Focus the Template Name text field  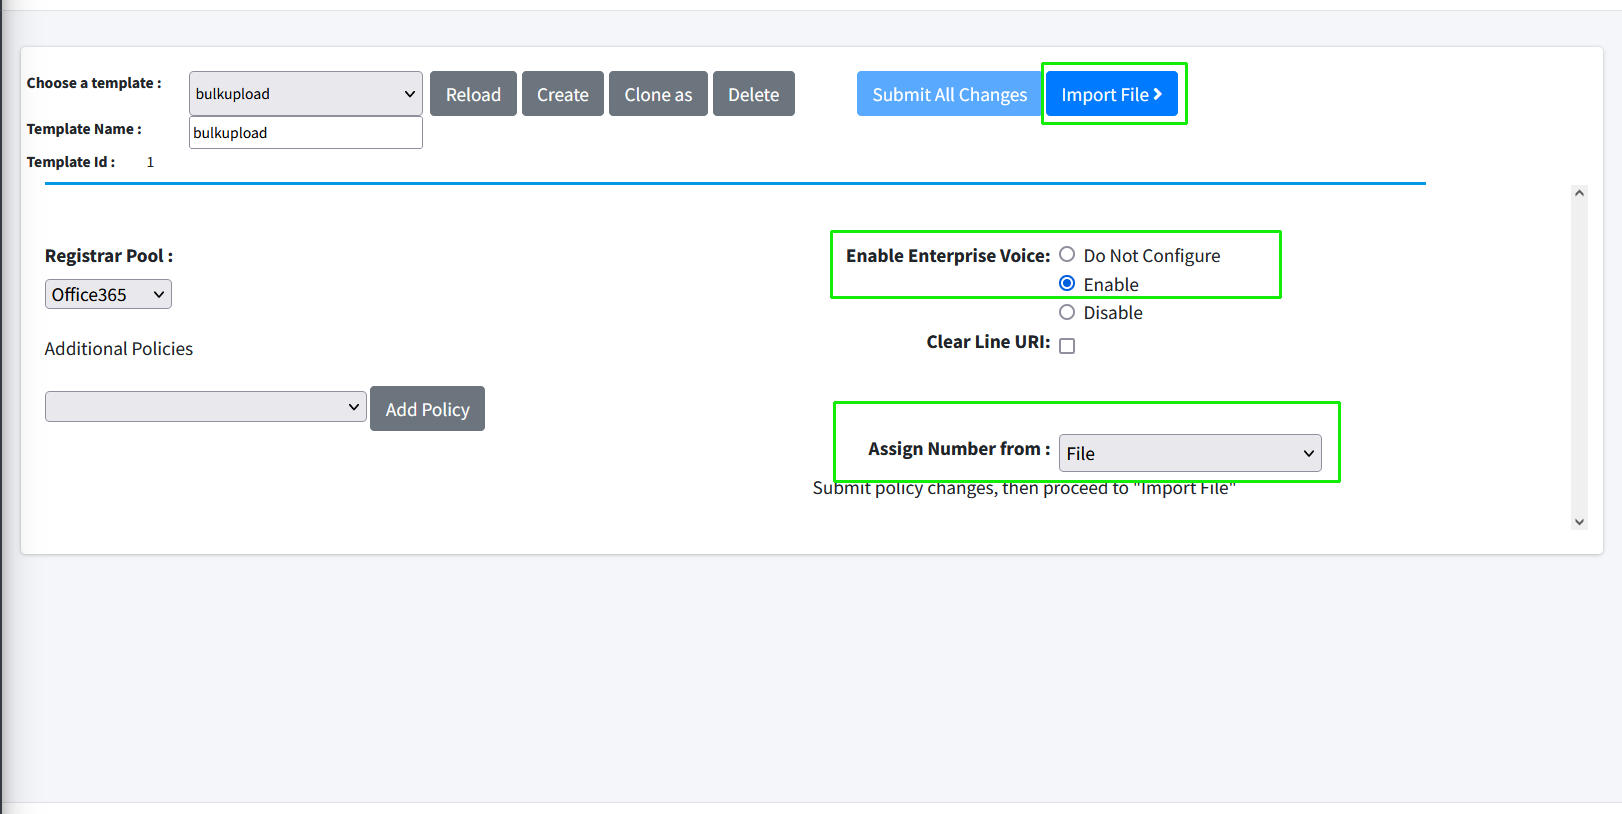tap(305, 133)
